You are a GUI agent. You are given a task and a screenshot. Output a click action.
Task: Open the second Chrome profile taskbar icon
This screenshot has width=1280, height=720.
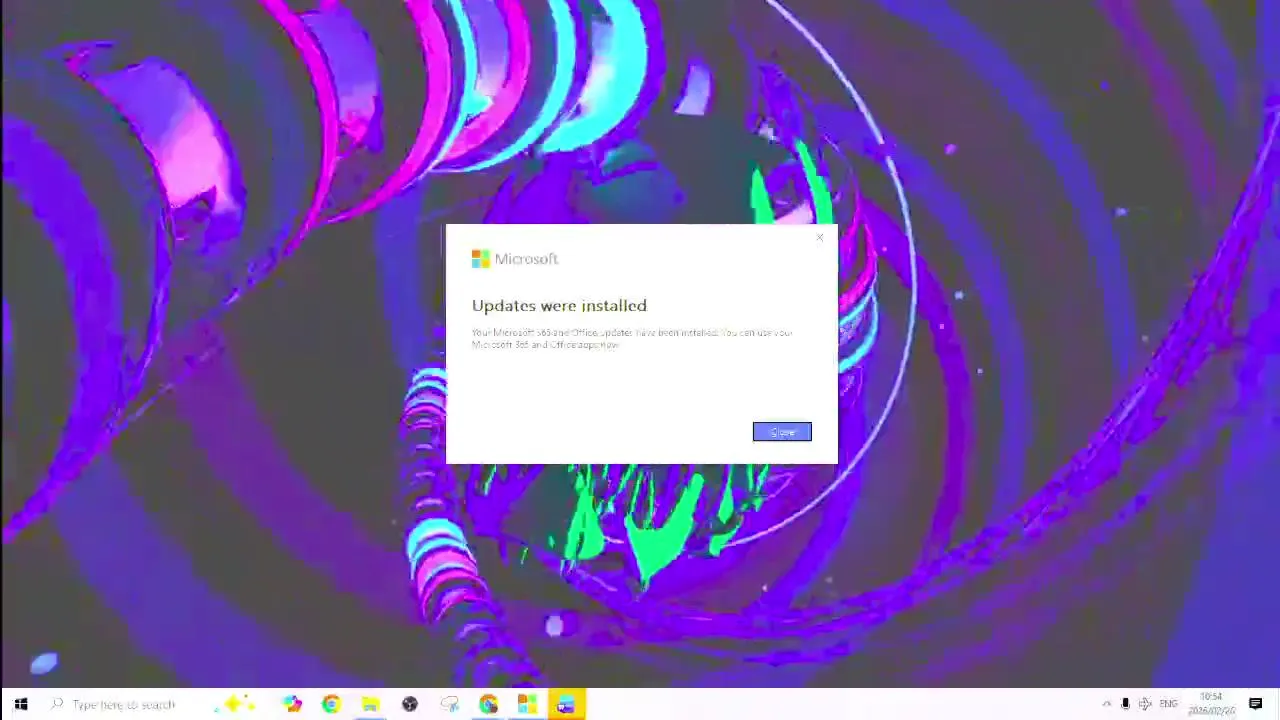coord(488,704)
